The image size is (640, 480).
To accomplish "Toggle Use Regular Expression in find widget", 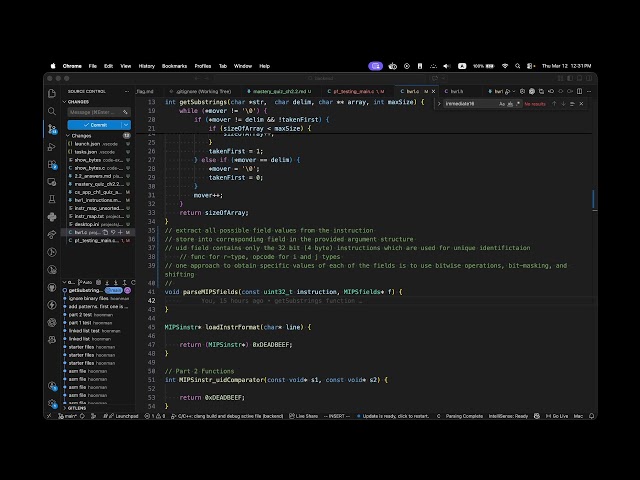I will (518, 104).
